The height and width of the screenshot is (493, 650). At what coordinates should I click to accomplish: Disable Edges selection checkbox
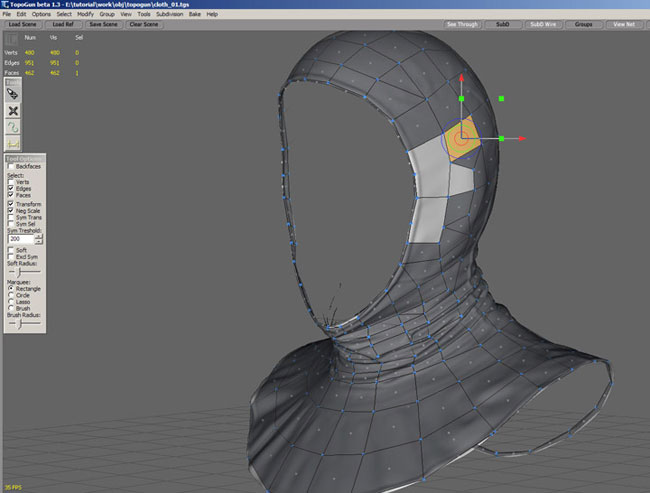click(11, 188)
